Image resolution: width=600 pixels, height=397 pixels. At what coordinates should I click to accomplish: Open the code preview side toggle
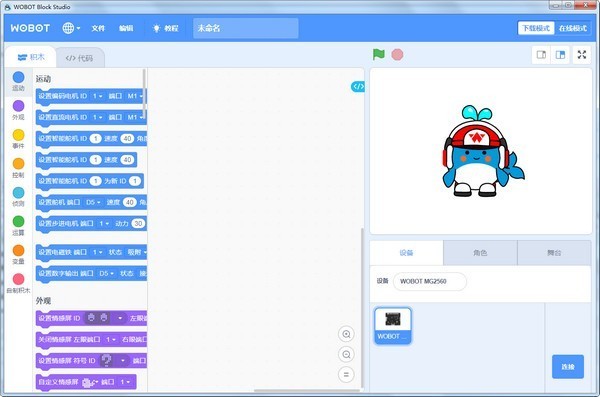[358, 87]
